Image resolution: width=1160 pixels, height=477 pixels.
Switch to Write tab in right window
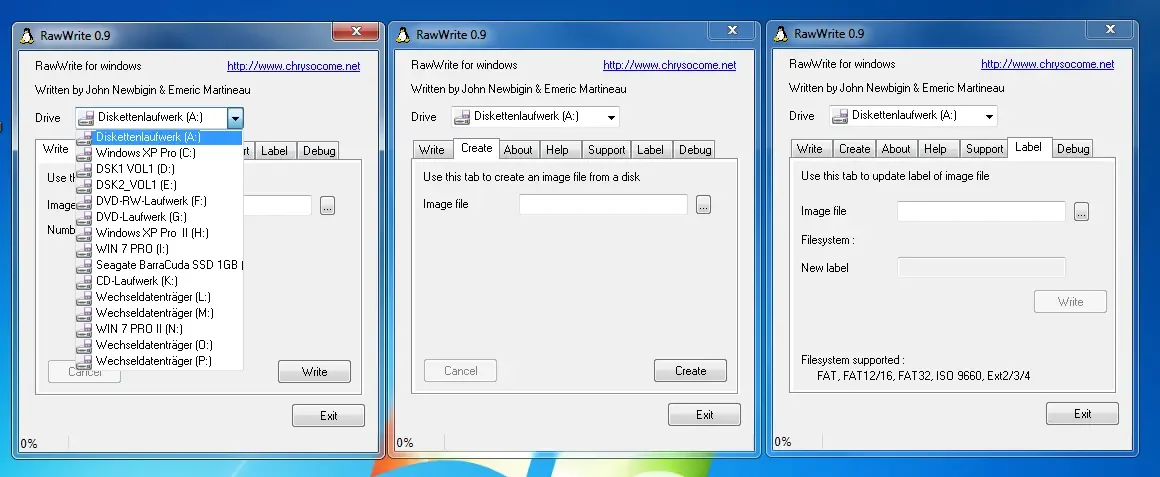click(x=809, y=149)
